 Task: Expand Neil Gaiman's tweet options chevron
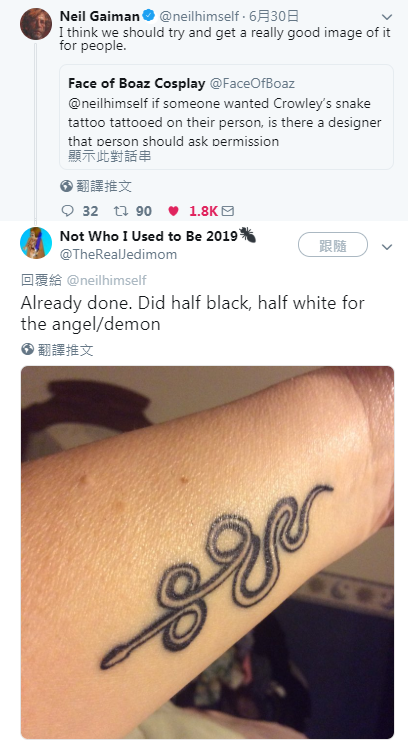(387, 17)
